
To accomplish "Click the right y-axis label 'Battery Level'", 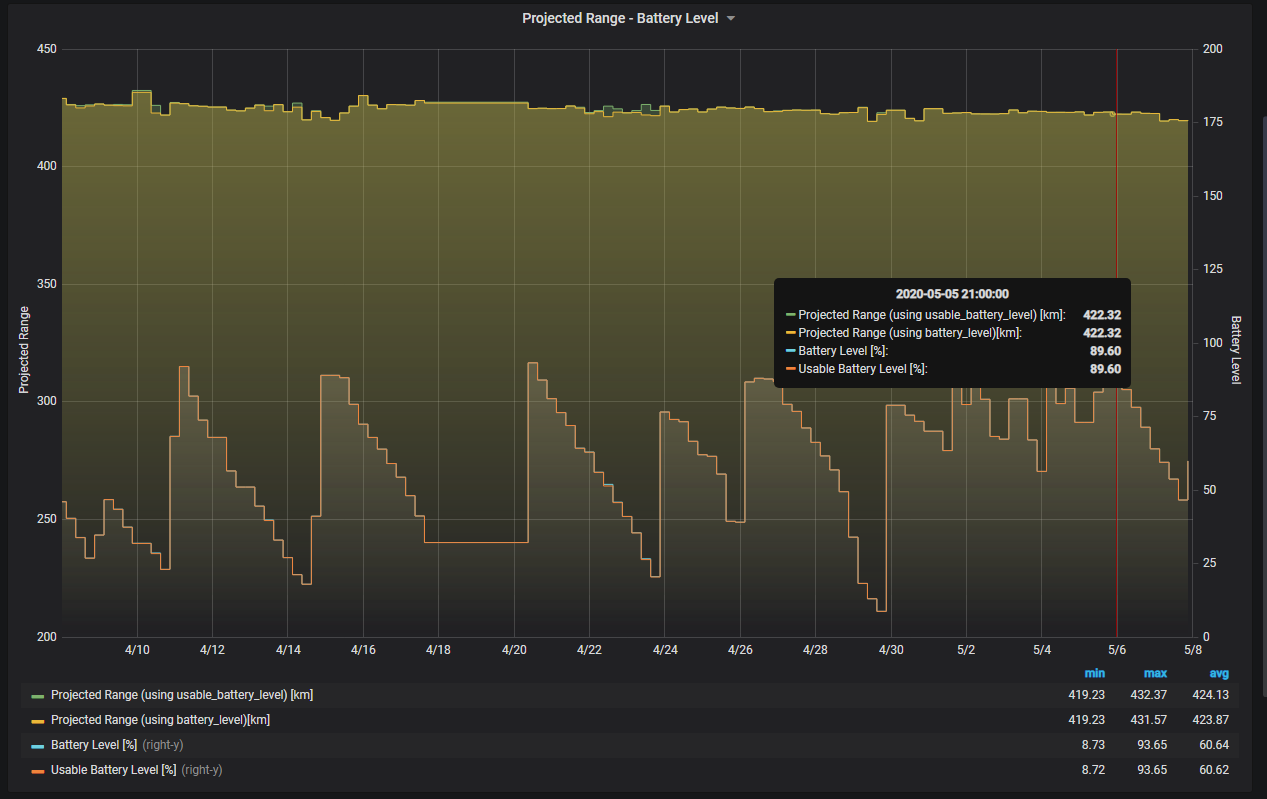I will point(1235,350).
